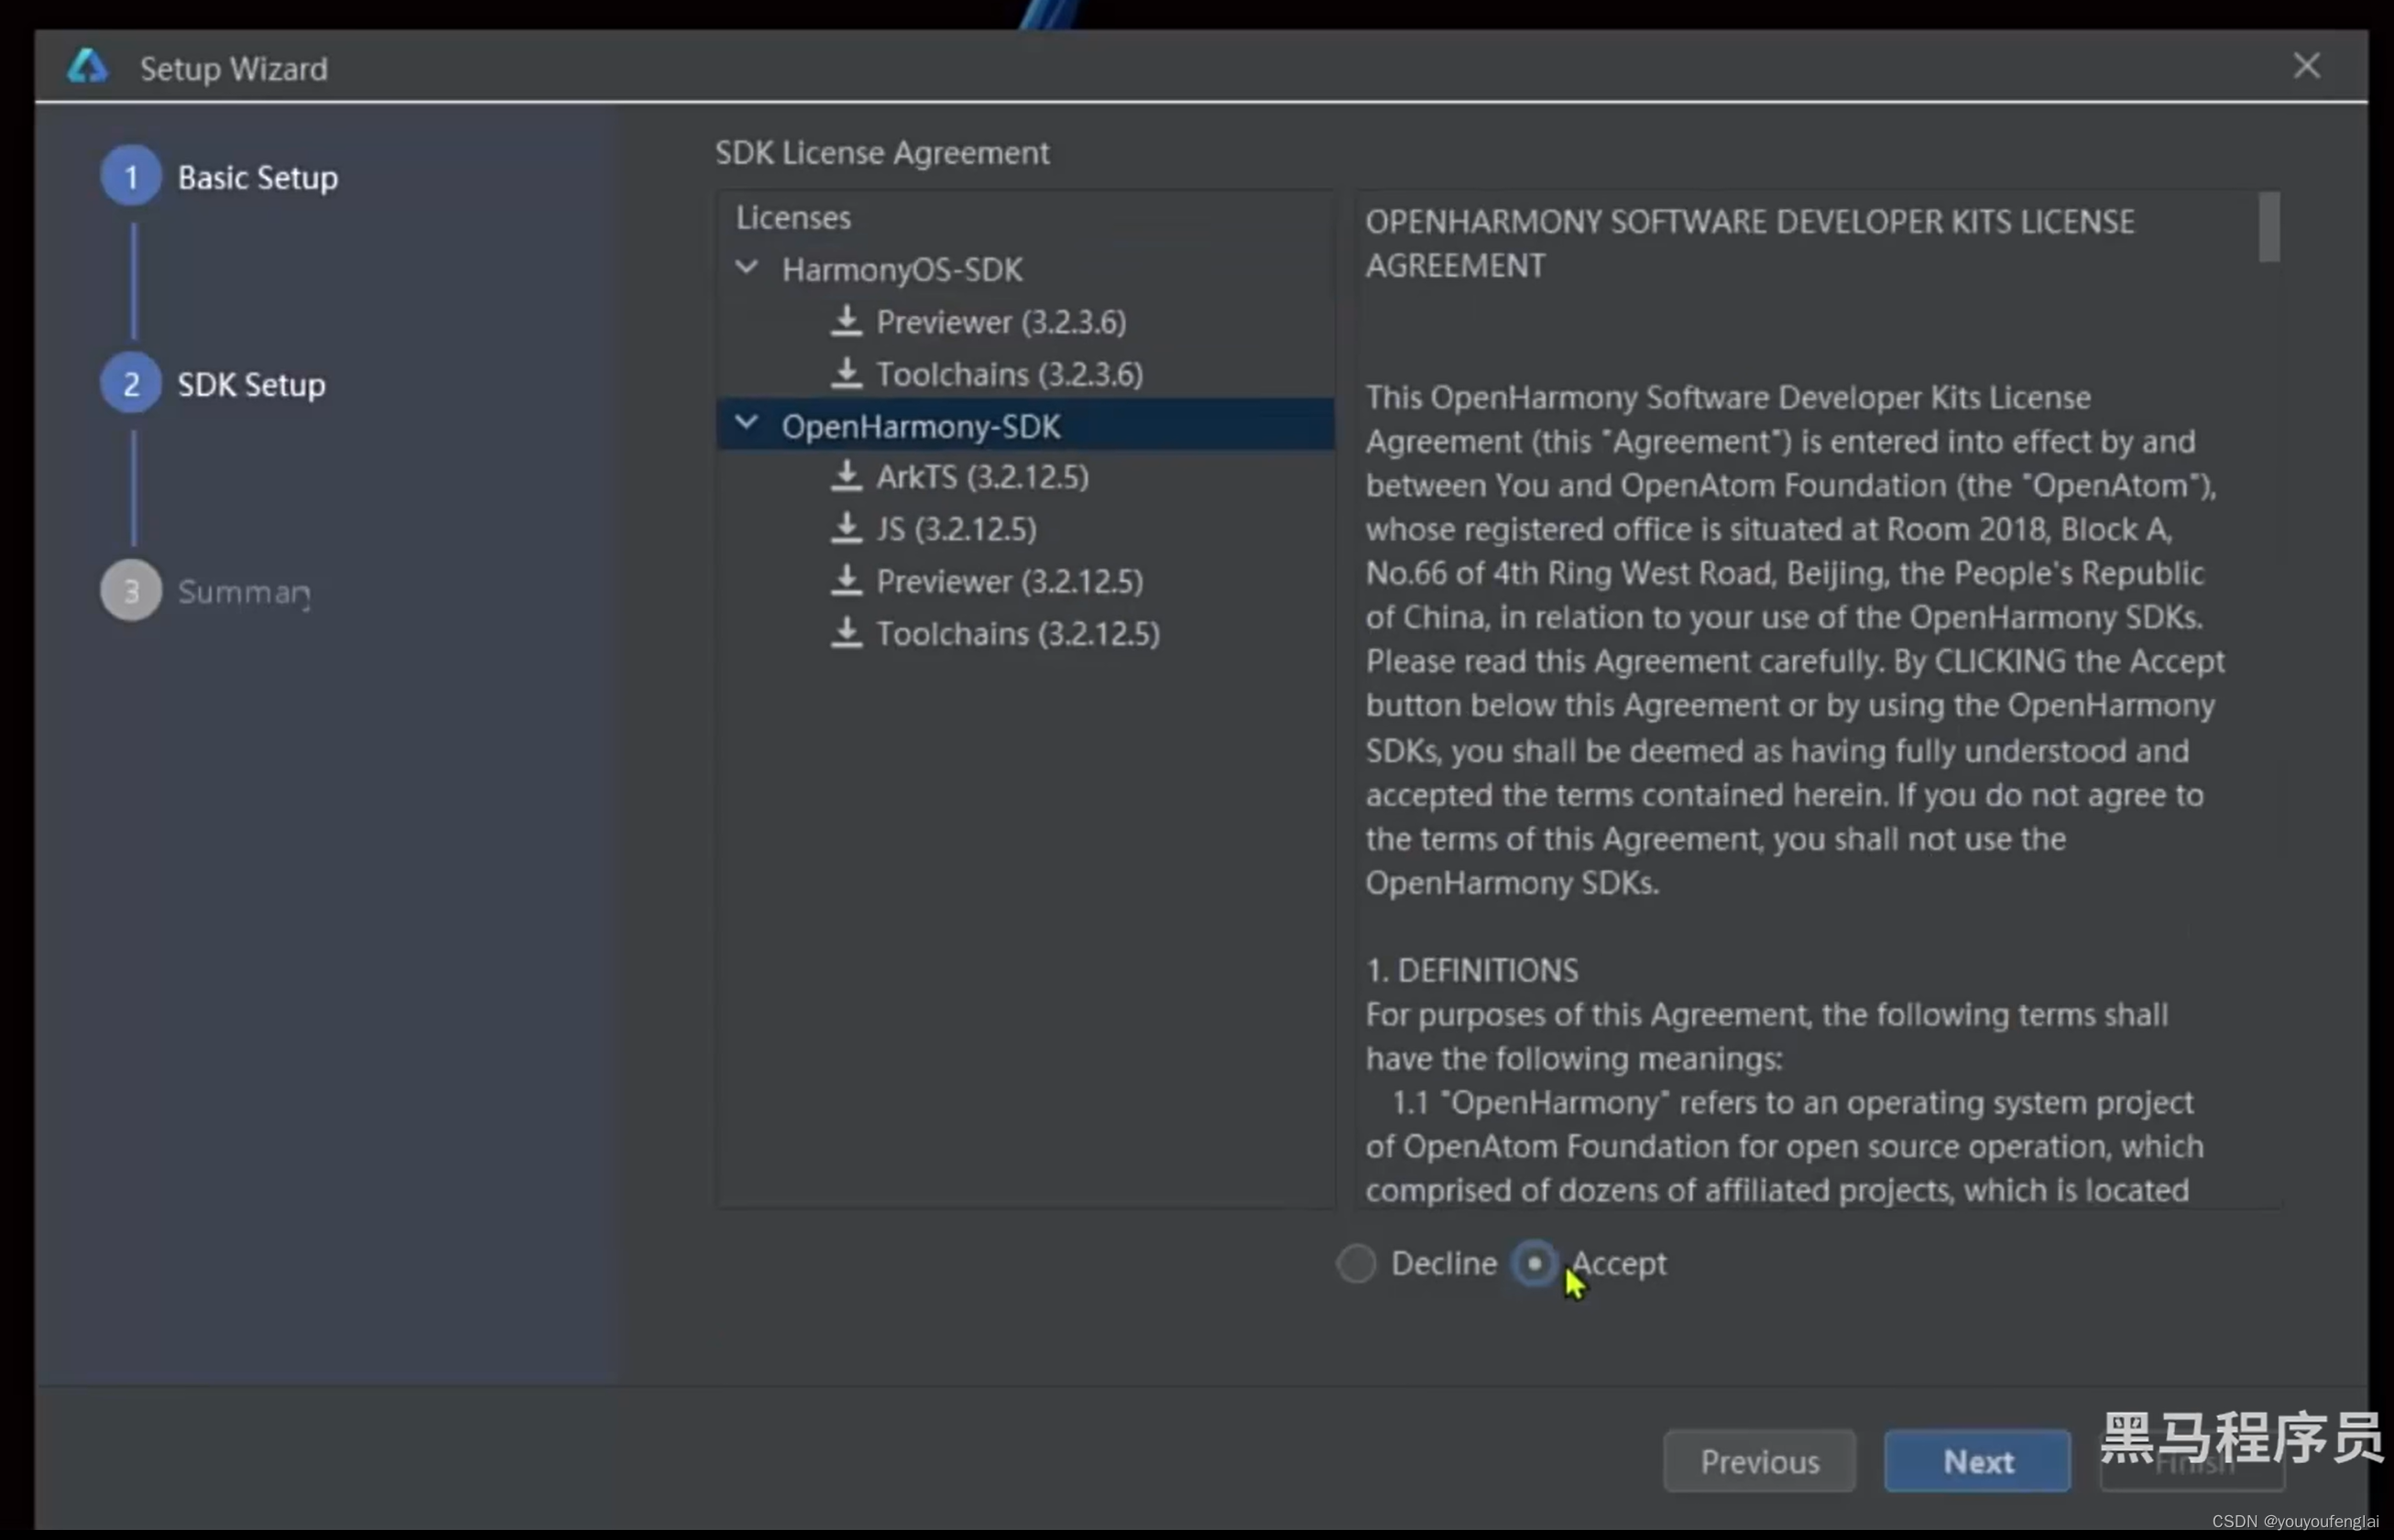Viewport: 2394px width, 1540px height.
Task: Select the Decline radio button
Action: [1358, 1262]
